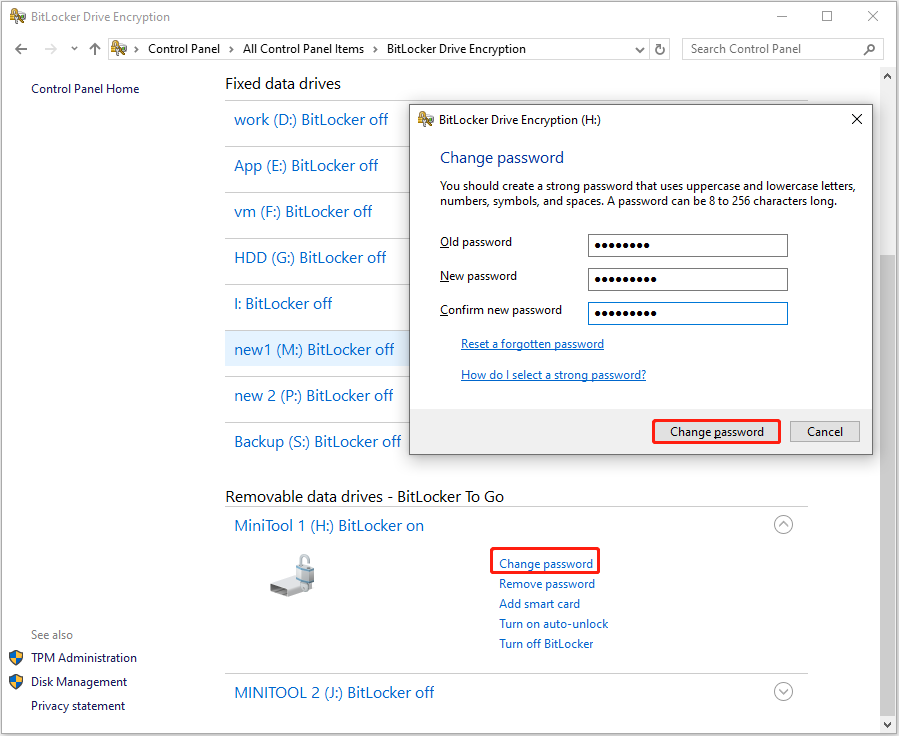The height and width of the screenshot is (736, 899).
Task: Confirm with the Change password button
Action: [716, 431]
